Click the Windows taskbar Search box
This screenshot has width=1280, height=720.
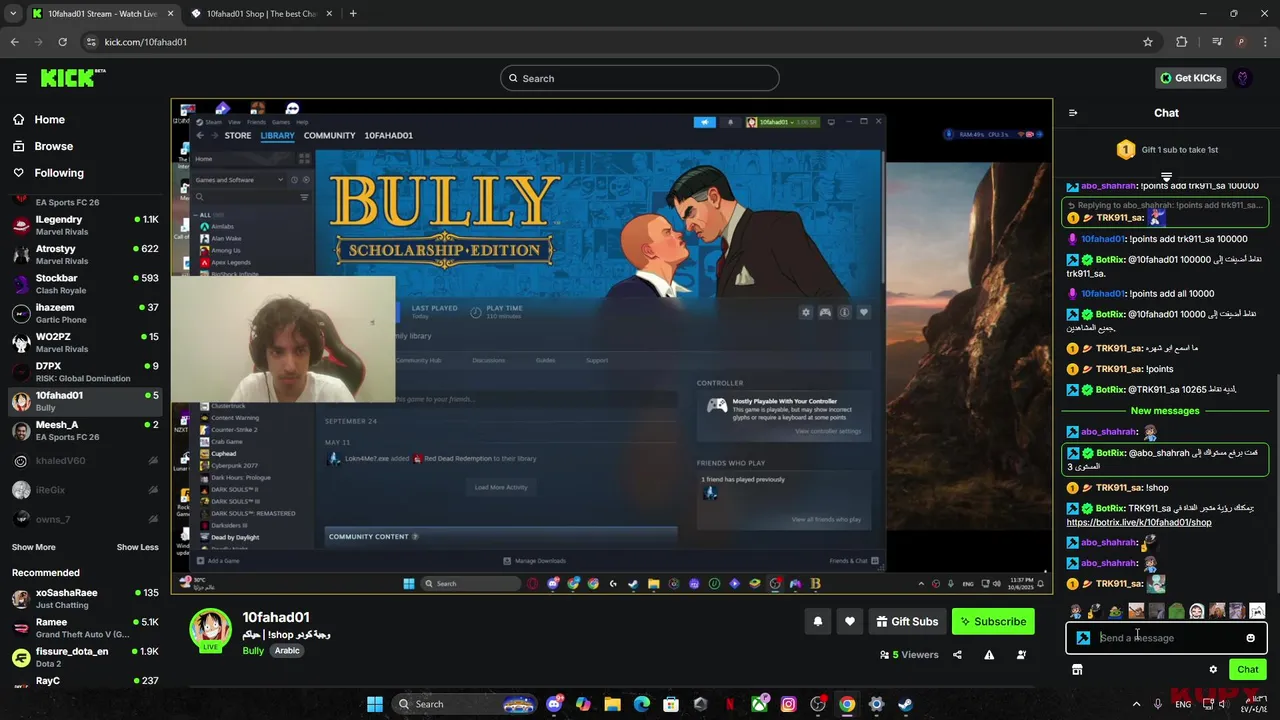[464, 704]
